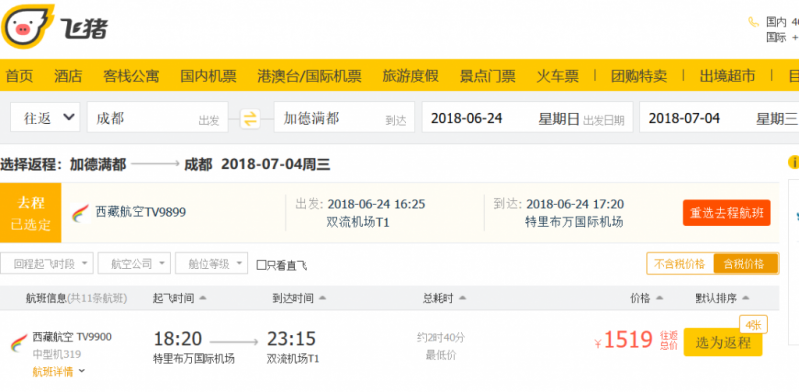Image resolution: width=799 pixels, height=392 pixels.
Task: Open the 往返 trip type dropdown
Action: (x=45, y=118)
